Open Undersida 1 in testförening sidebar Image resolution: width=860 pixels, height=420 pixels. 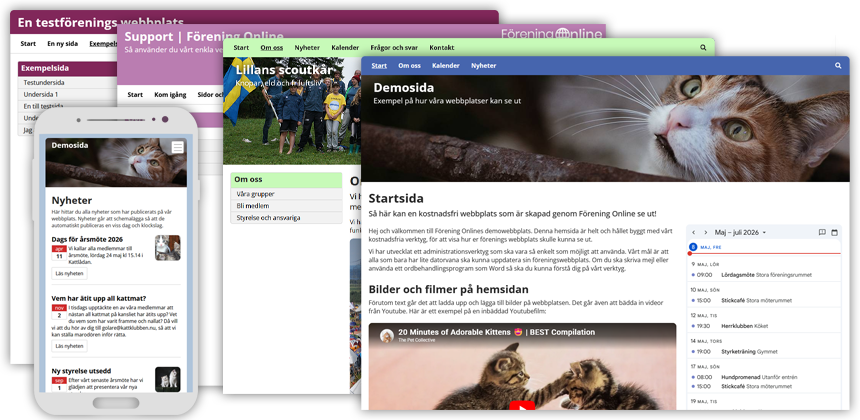69,94
